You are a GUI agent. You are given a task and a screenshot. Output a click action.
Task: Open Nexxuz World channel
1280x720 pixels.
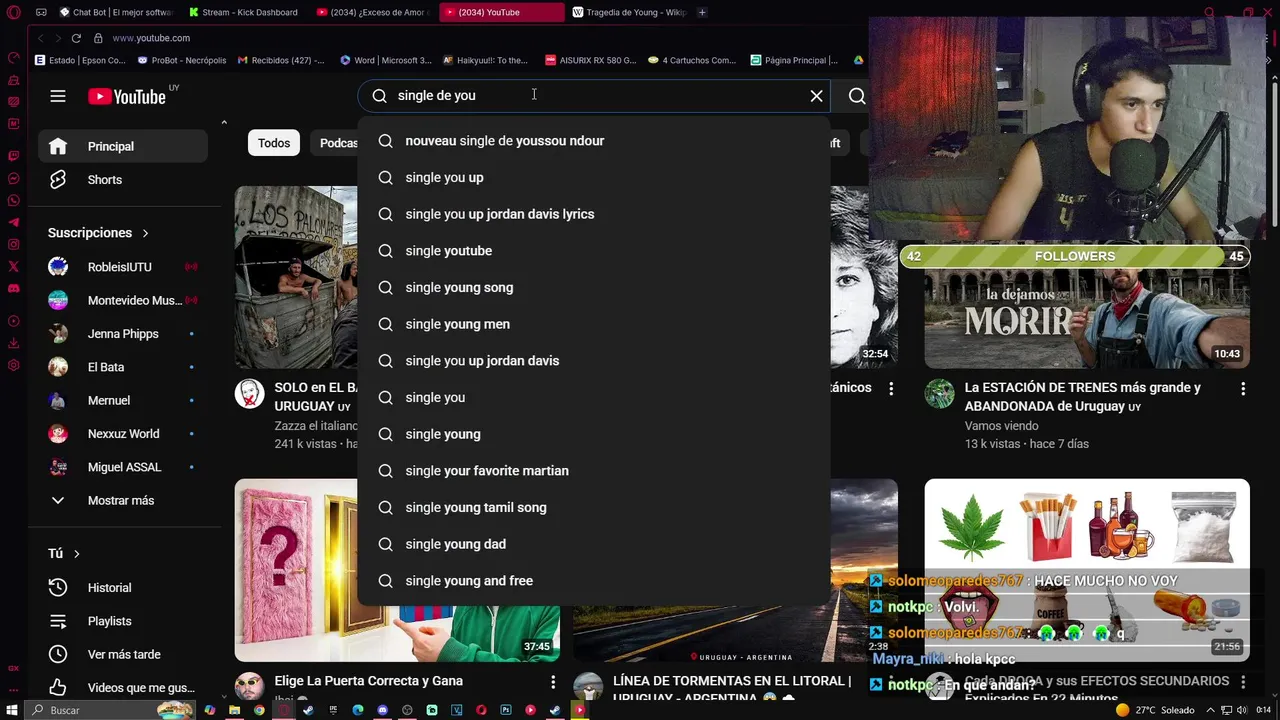pyautogui.click(x=123, y=434)
